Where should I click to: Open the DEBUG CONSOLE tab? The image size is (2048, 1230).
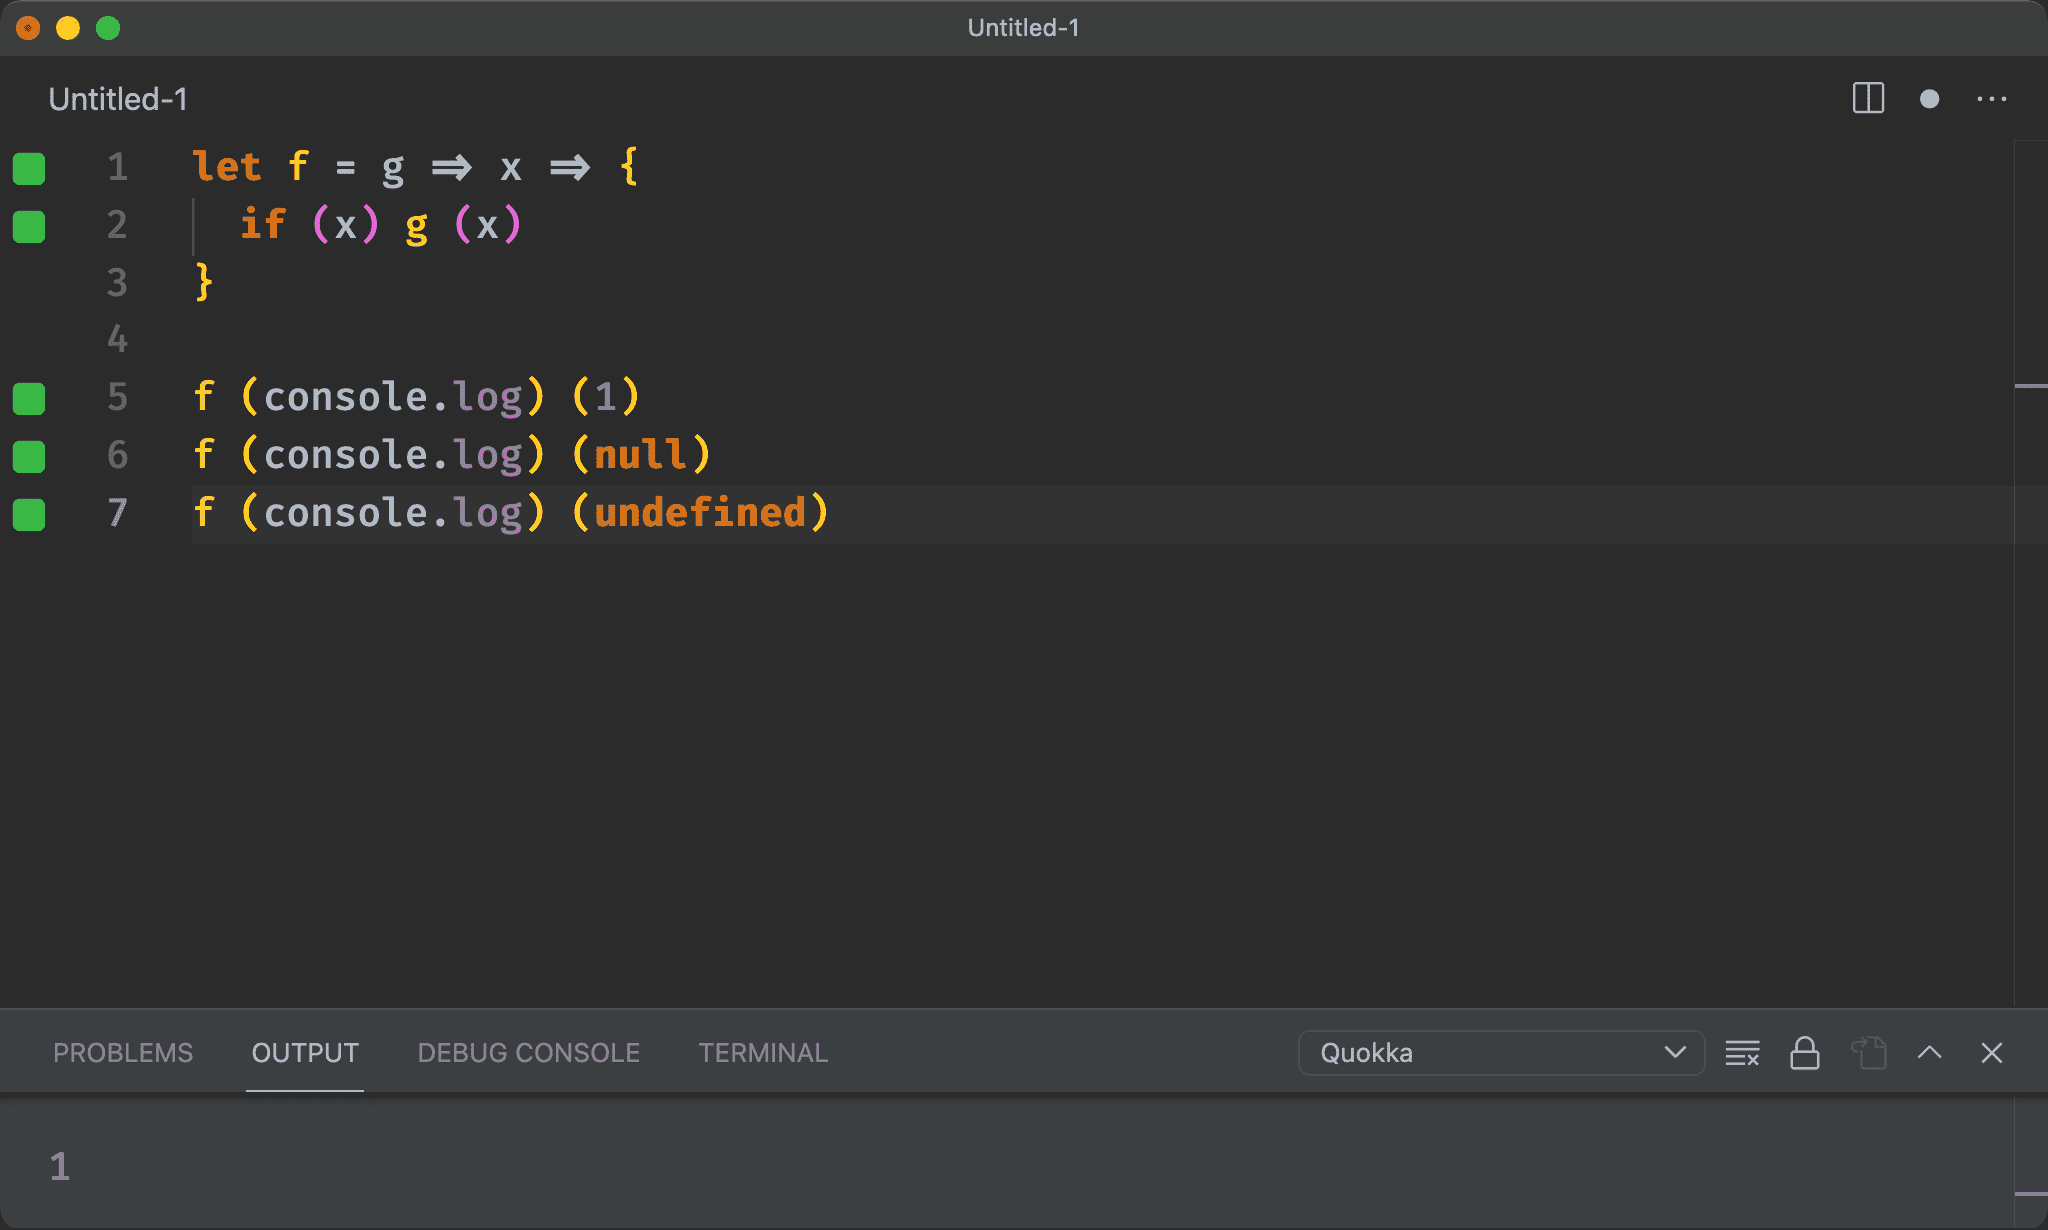point(528,1053)
